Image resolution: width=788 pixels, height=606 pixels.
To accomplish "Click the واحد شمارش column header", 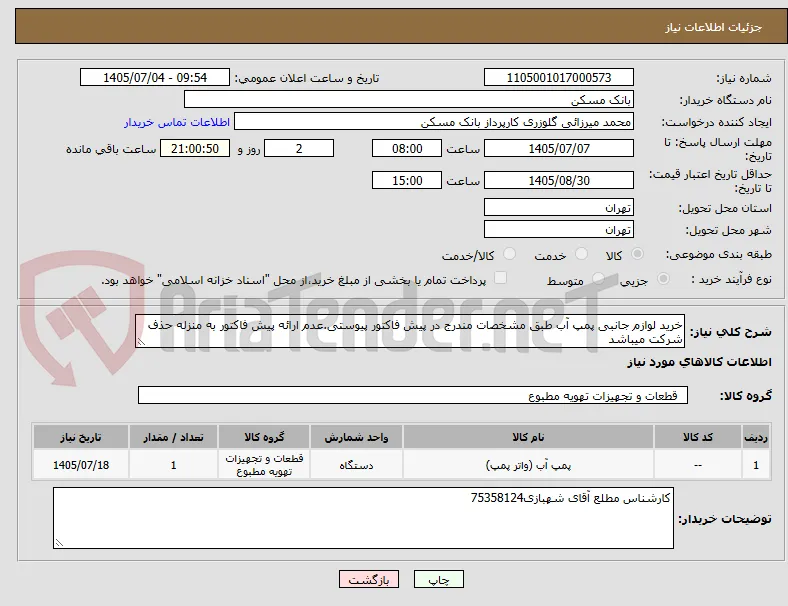I will [x=356, y=437].
